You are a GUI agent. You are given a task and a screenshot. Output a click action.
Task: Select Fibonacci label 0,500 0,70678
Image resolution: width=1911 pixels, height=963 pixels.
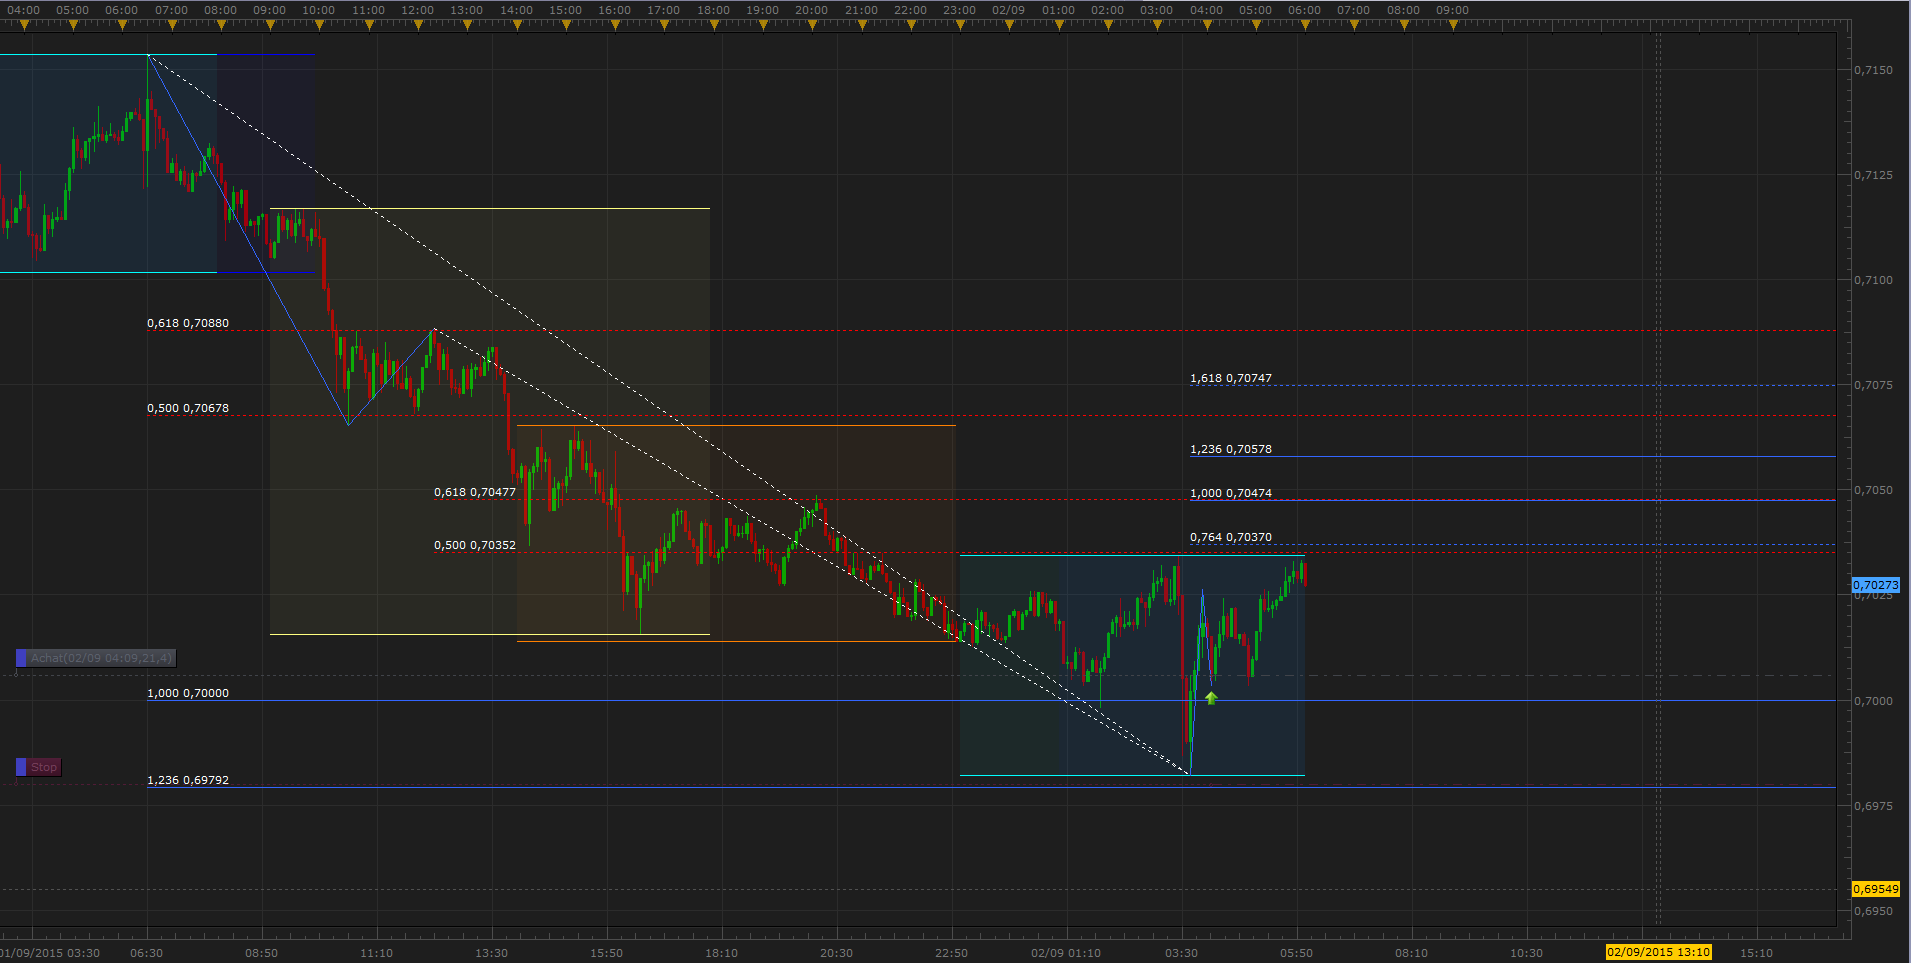pyautogui.click(x=188, y=408)
